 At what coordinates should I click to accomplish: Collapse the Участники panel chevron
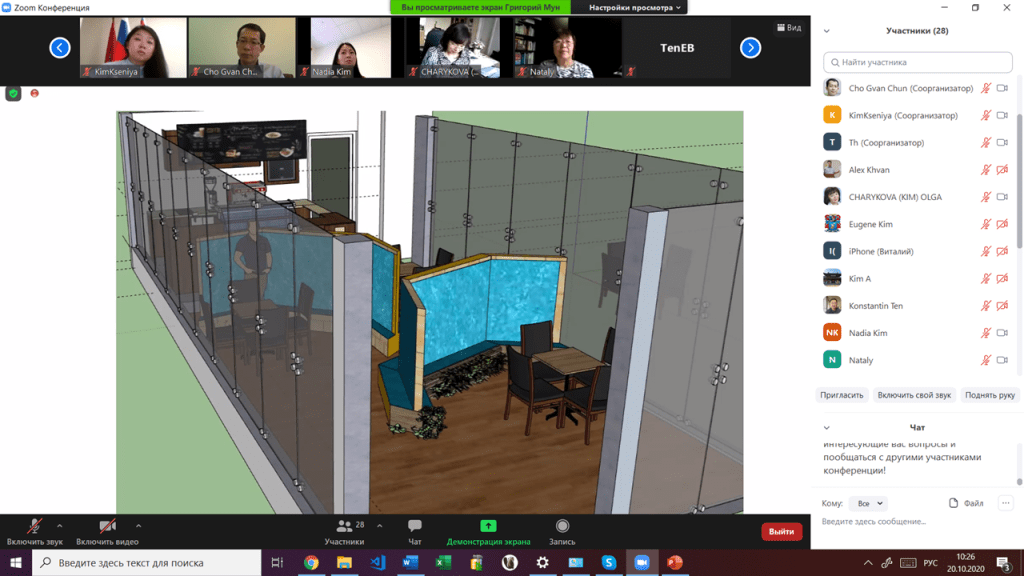click(827, 31)
